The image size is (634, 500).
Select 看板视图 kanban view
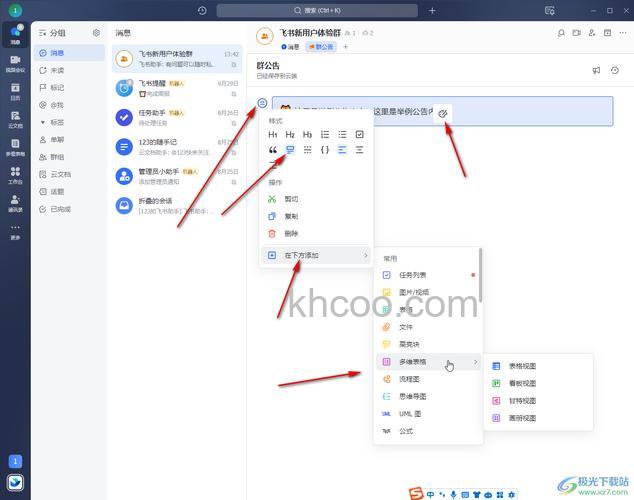pyautogui.click(x=538, y=384)
